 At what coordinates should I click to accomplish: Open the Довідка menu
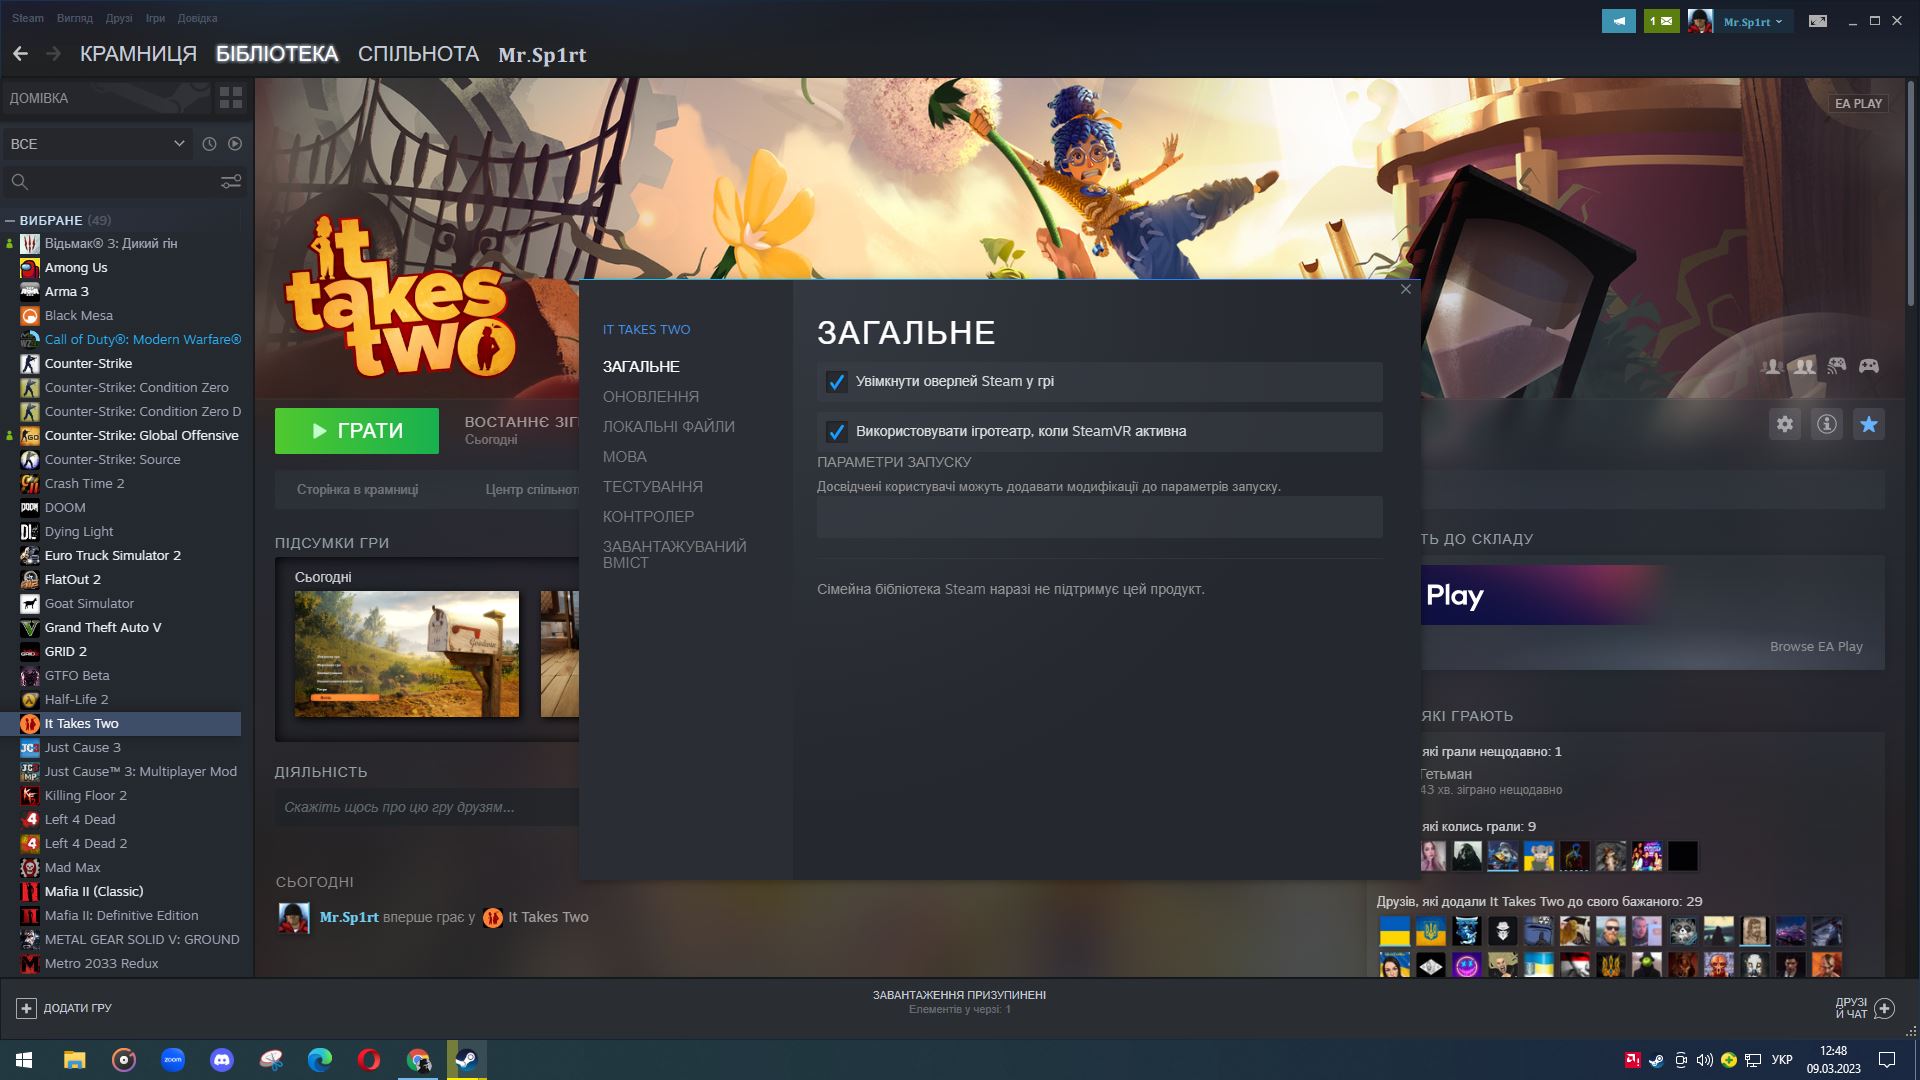pos(197,18)
